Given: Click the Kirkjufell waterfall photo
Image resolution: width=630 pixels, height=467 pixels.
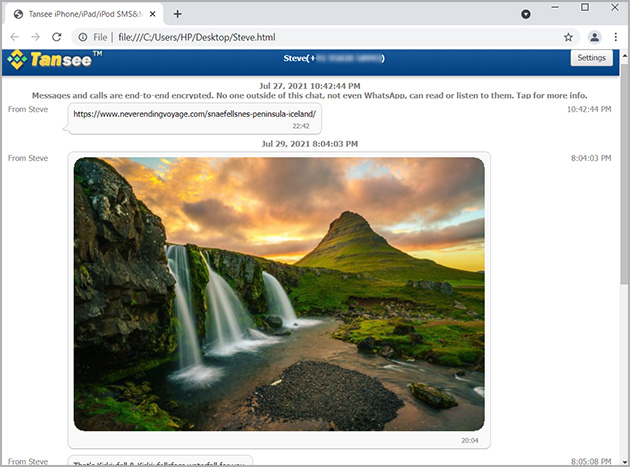Looking at the screenshot, I should tap(279, 293).
